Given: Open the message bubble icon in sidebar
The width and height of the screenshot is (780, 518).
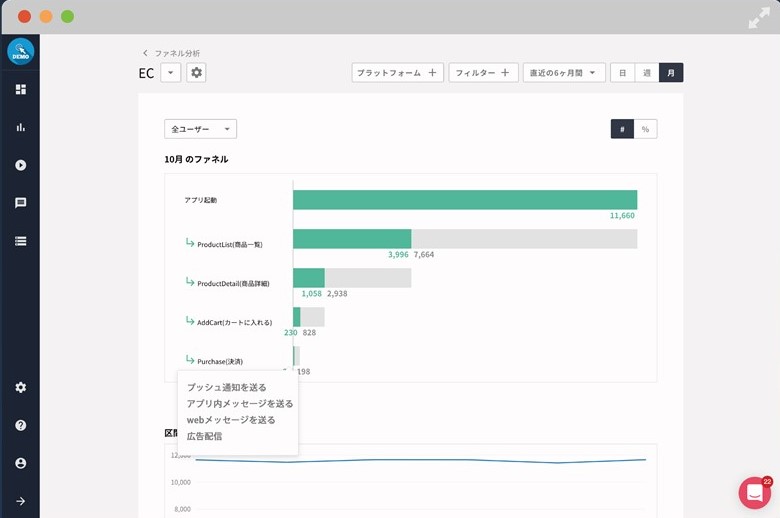Looking at the screenshot, I should [20, 203].
